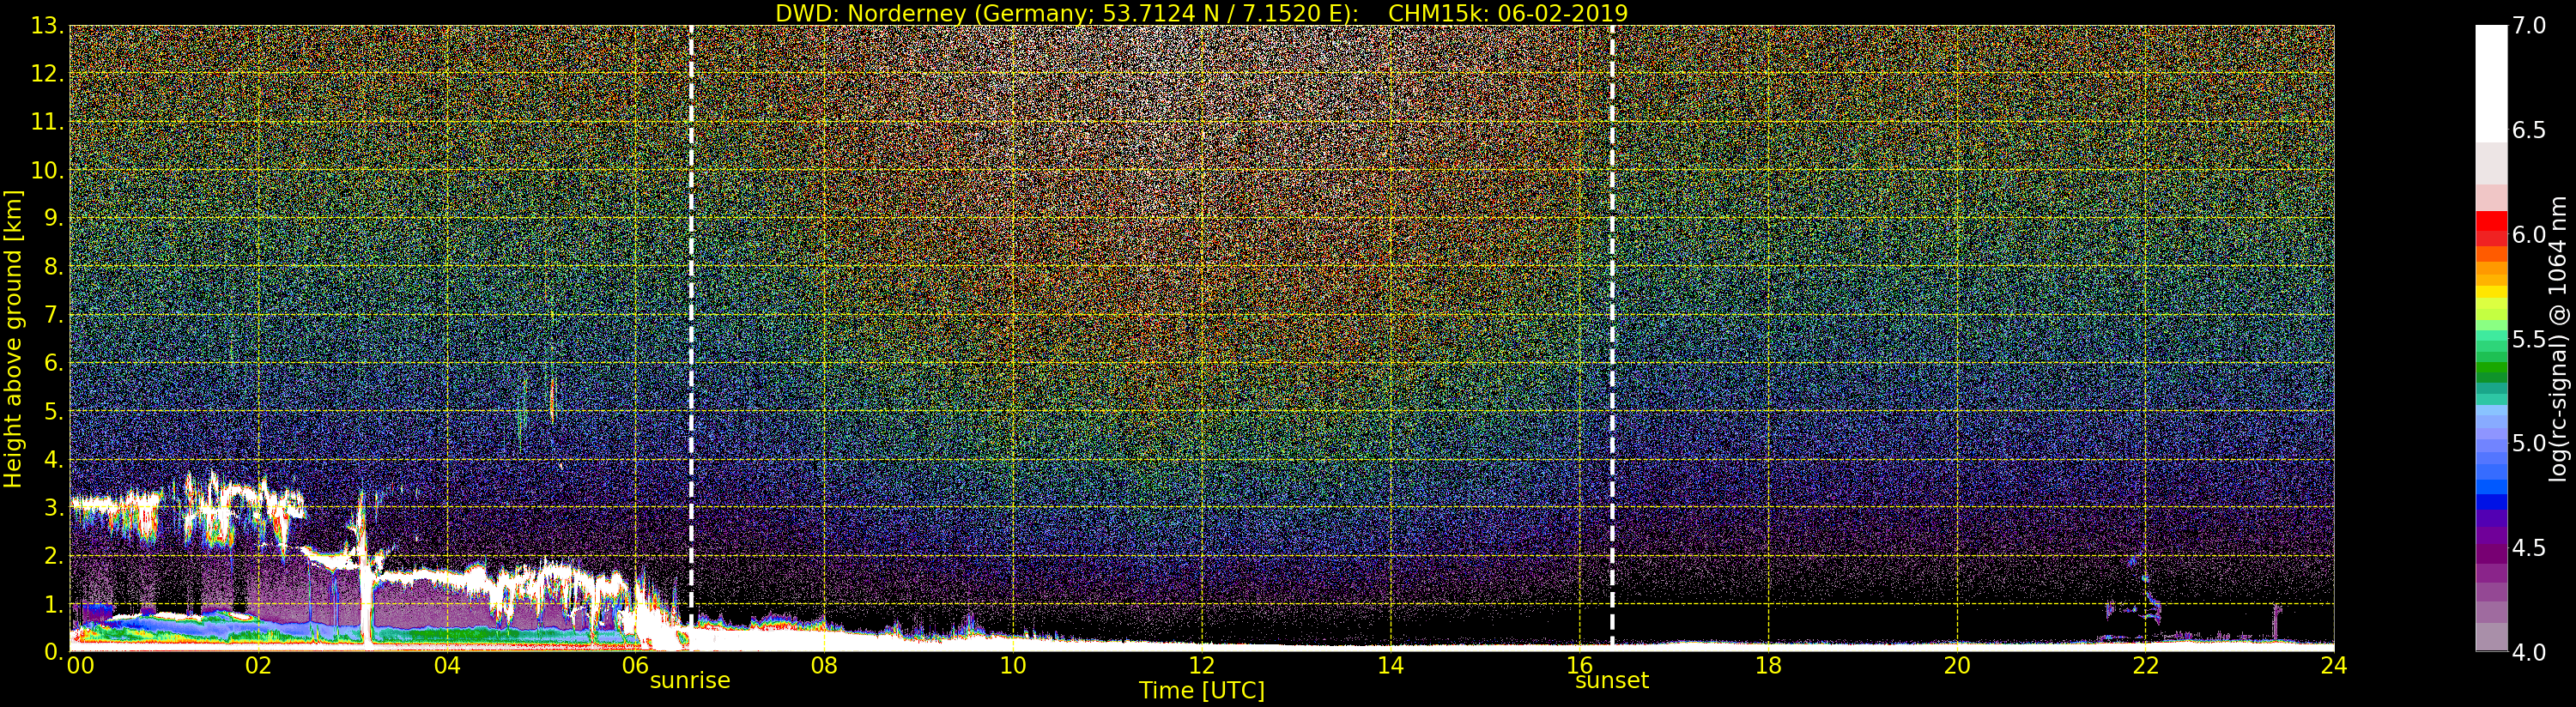Click the colorbar tick label 4.5
The height and width of the screenshot is (707, 2576).
click(2528, 548)
